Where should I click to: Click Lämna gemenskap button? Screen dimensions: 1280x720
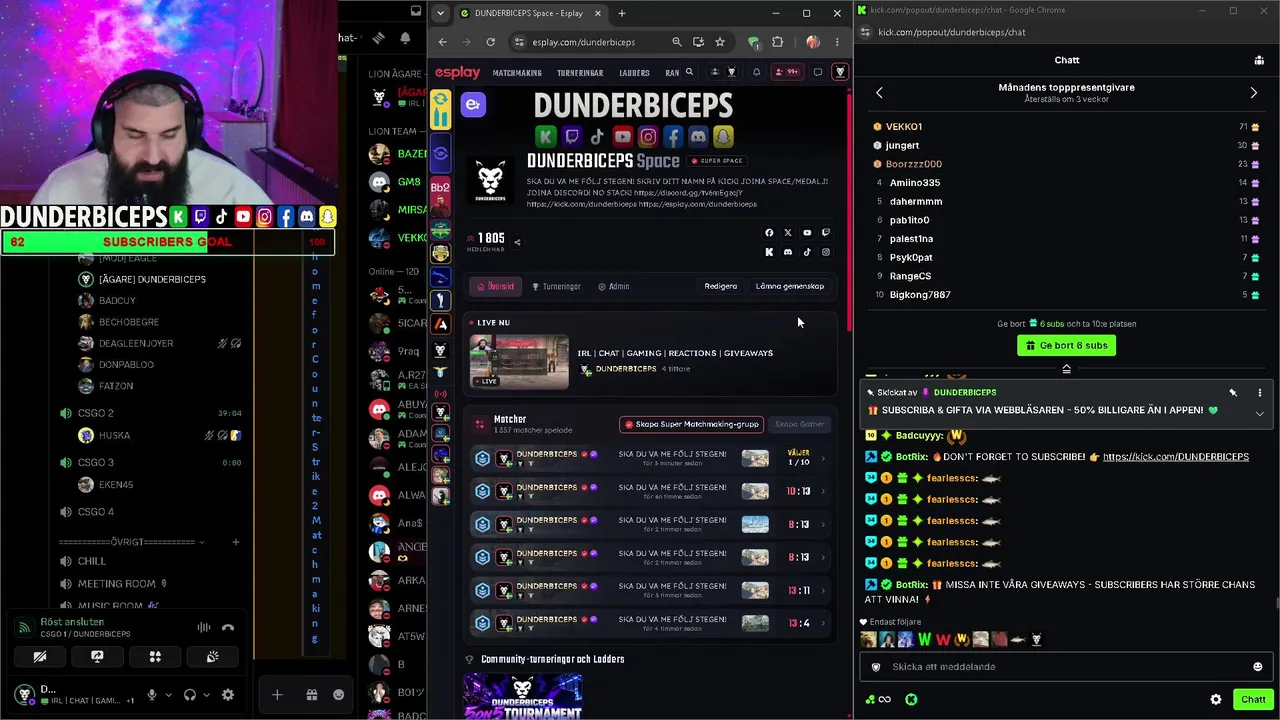click(790, 286)
